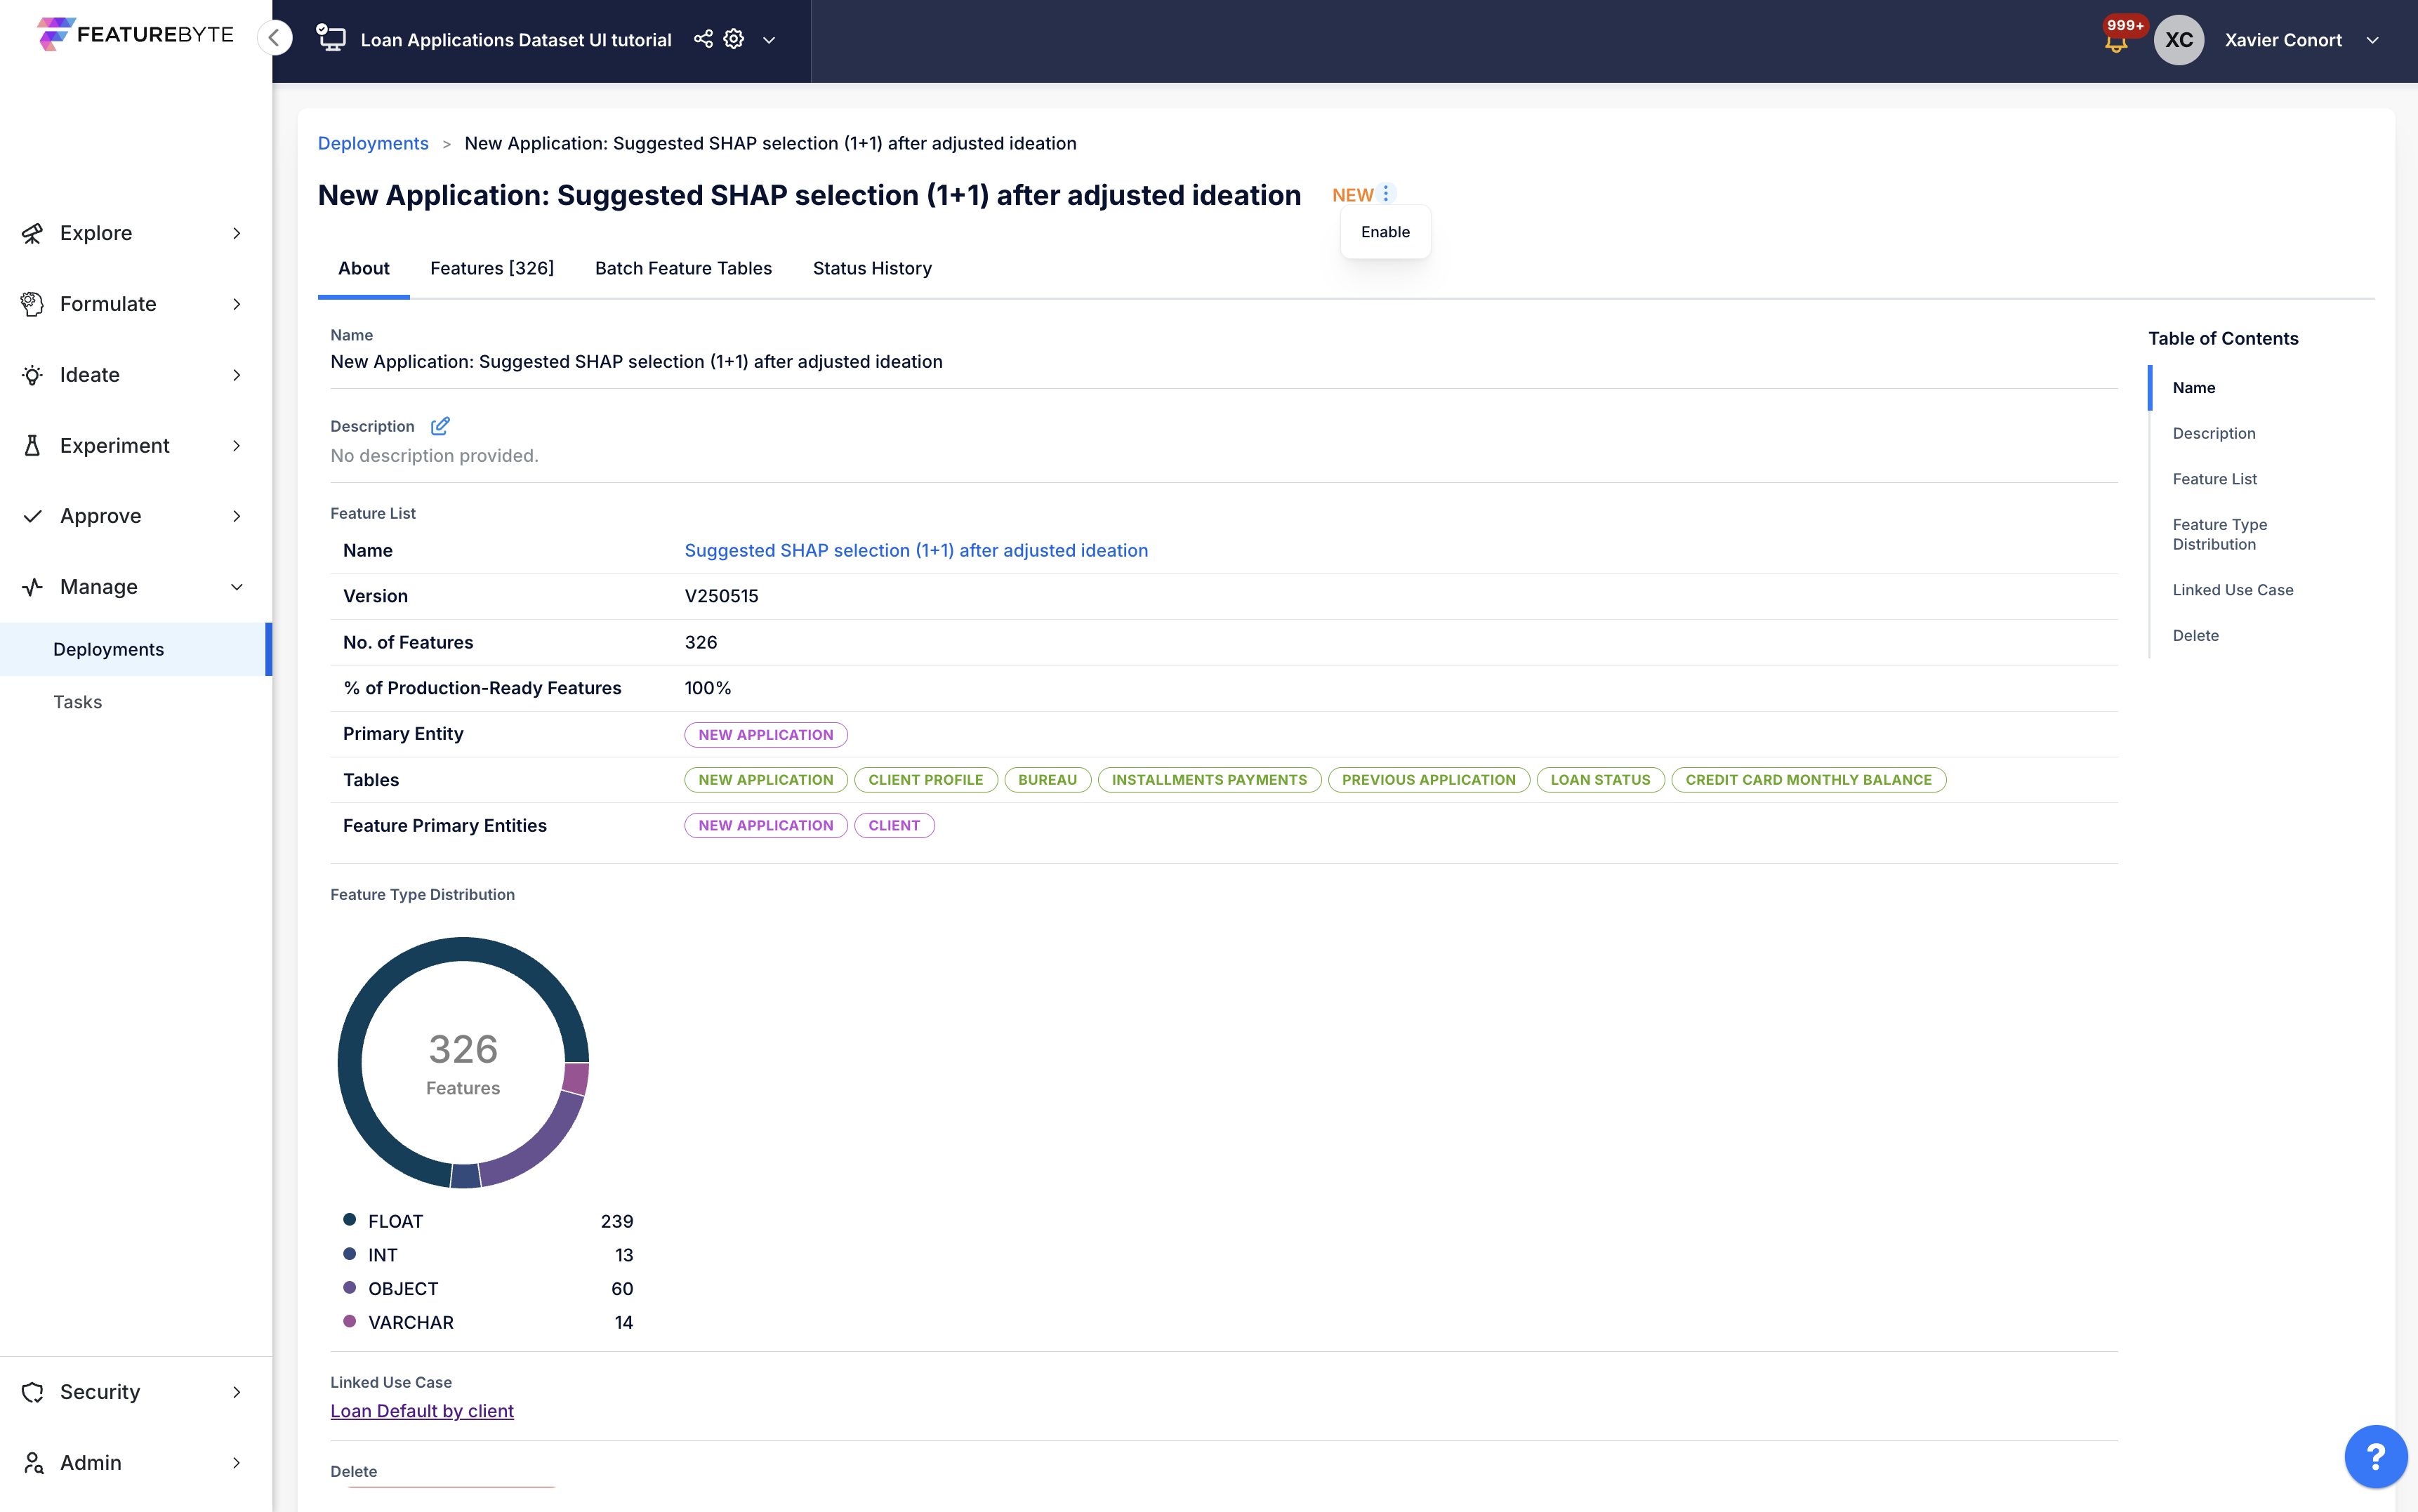The height and width of the screenshot is (1512, 2418).
Task: Click Deployments breadcrumb link
Action: 373,143
